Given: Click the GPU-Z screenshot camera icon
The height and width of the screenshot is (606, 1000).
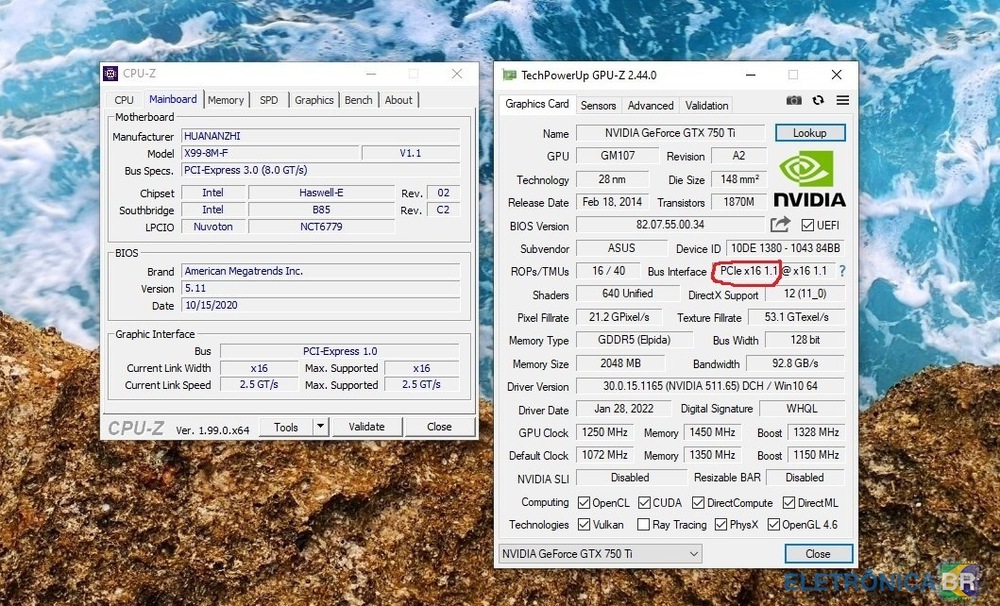Looking at the screenshot, I should click(794, 101).
